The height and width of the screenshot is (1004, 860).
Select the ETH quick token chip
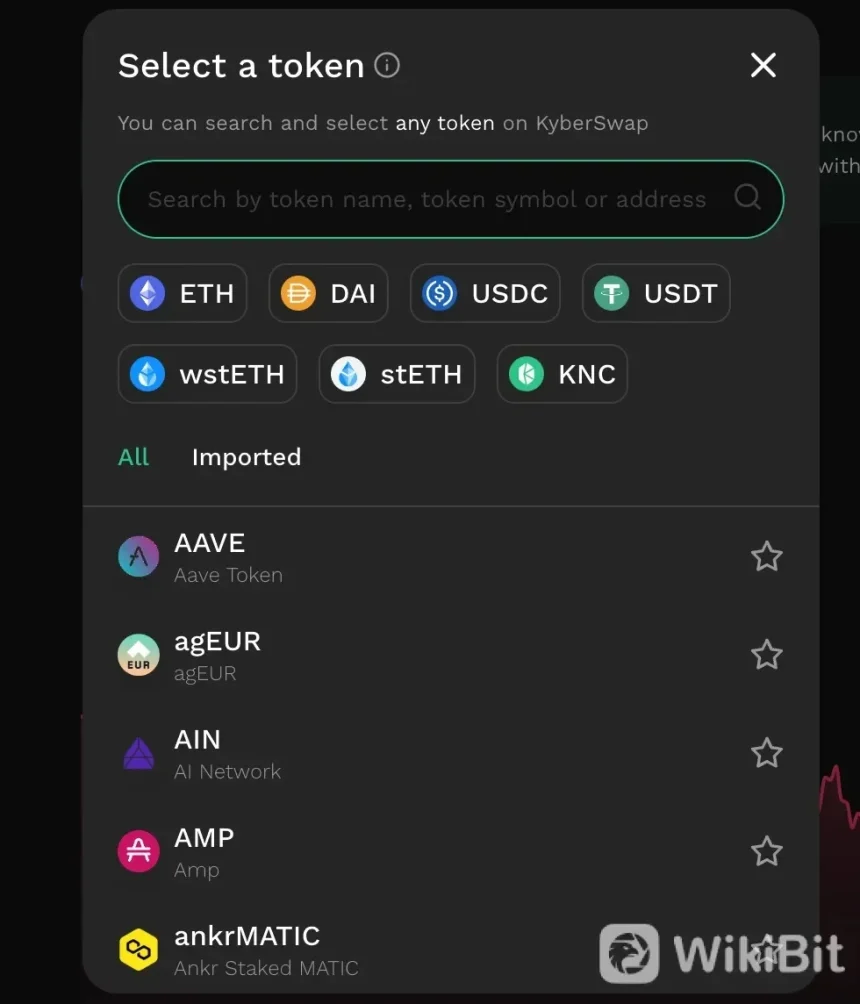point(182,293)
